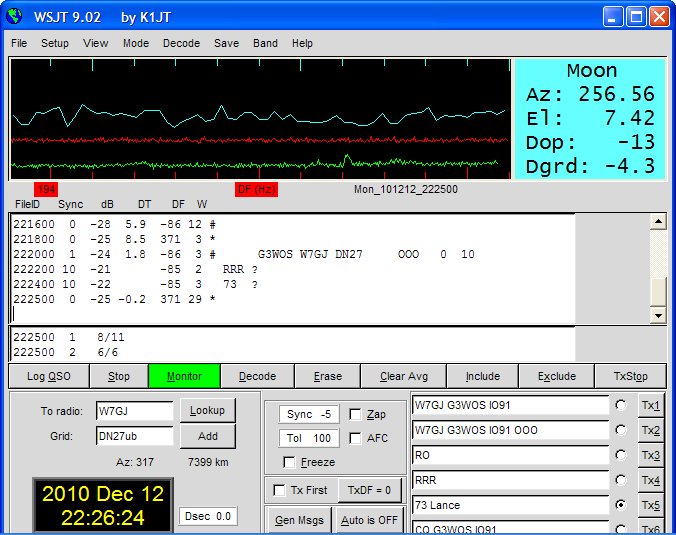
Task: Open the Mode menu
Action: pos(136,43)
